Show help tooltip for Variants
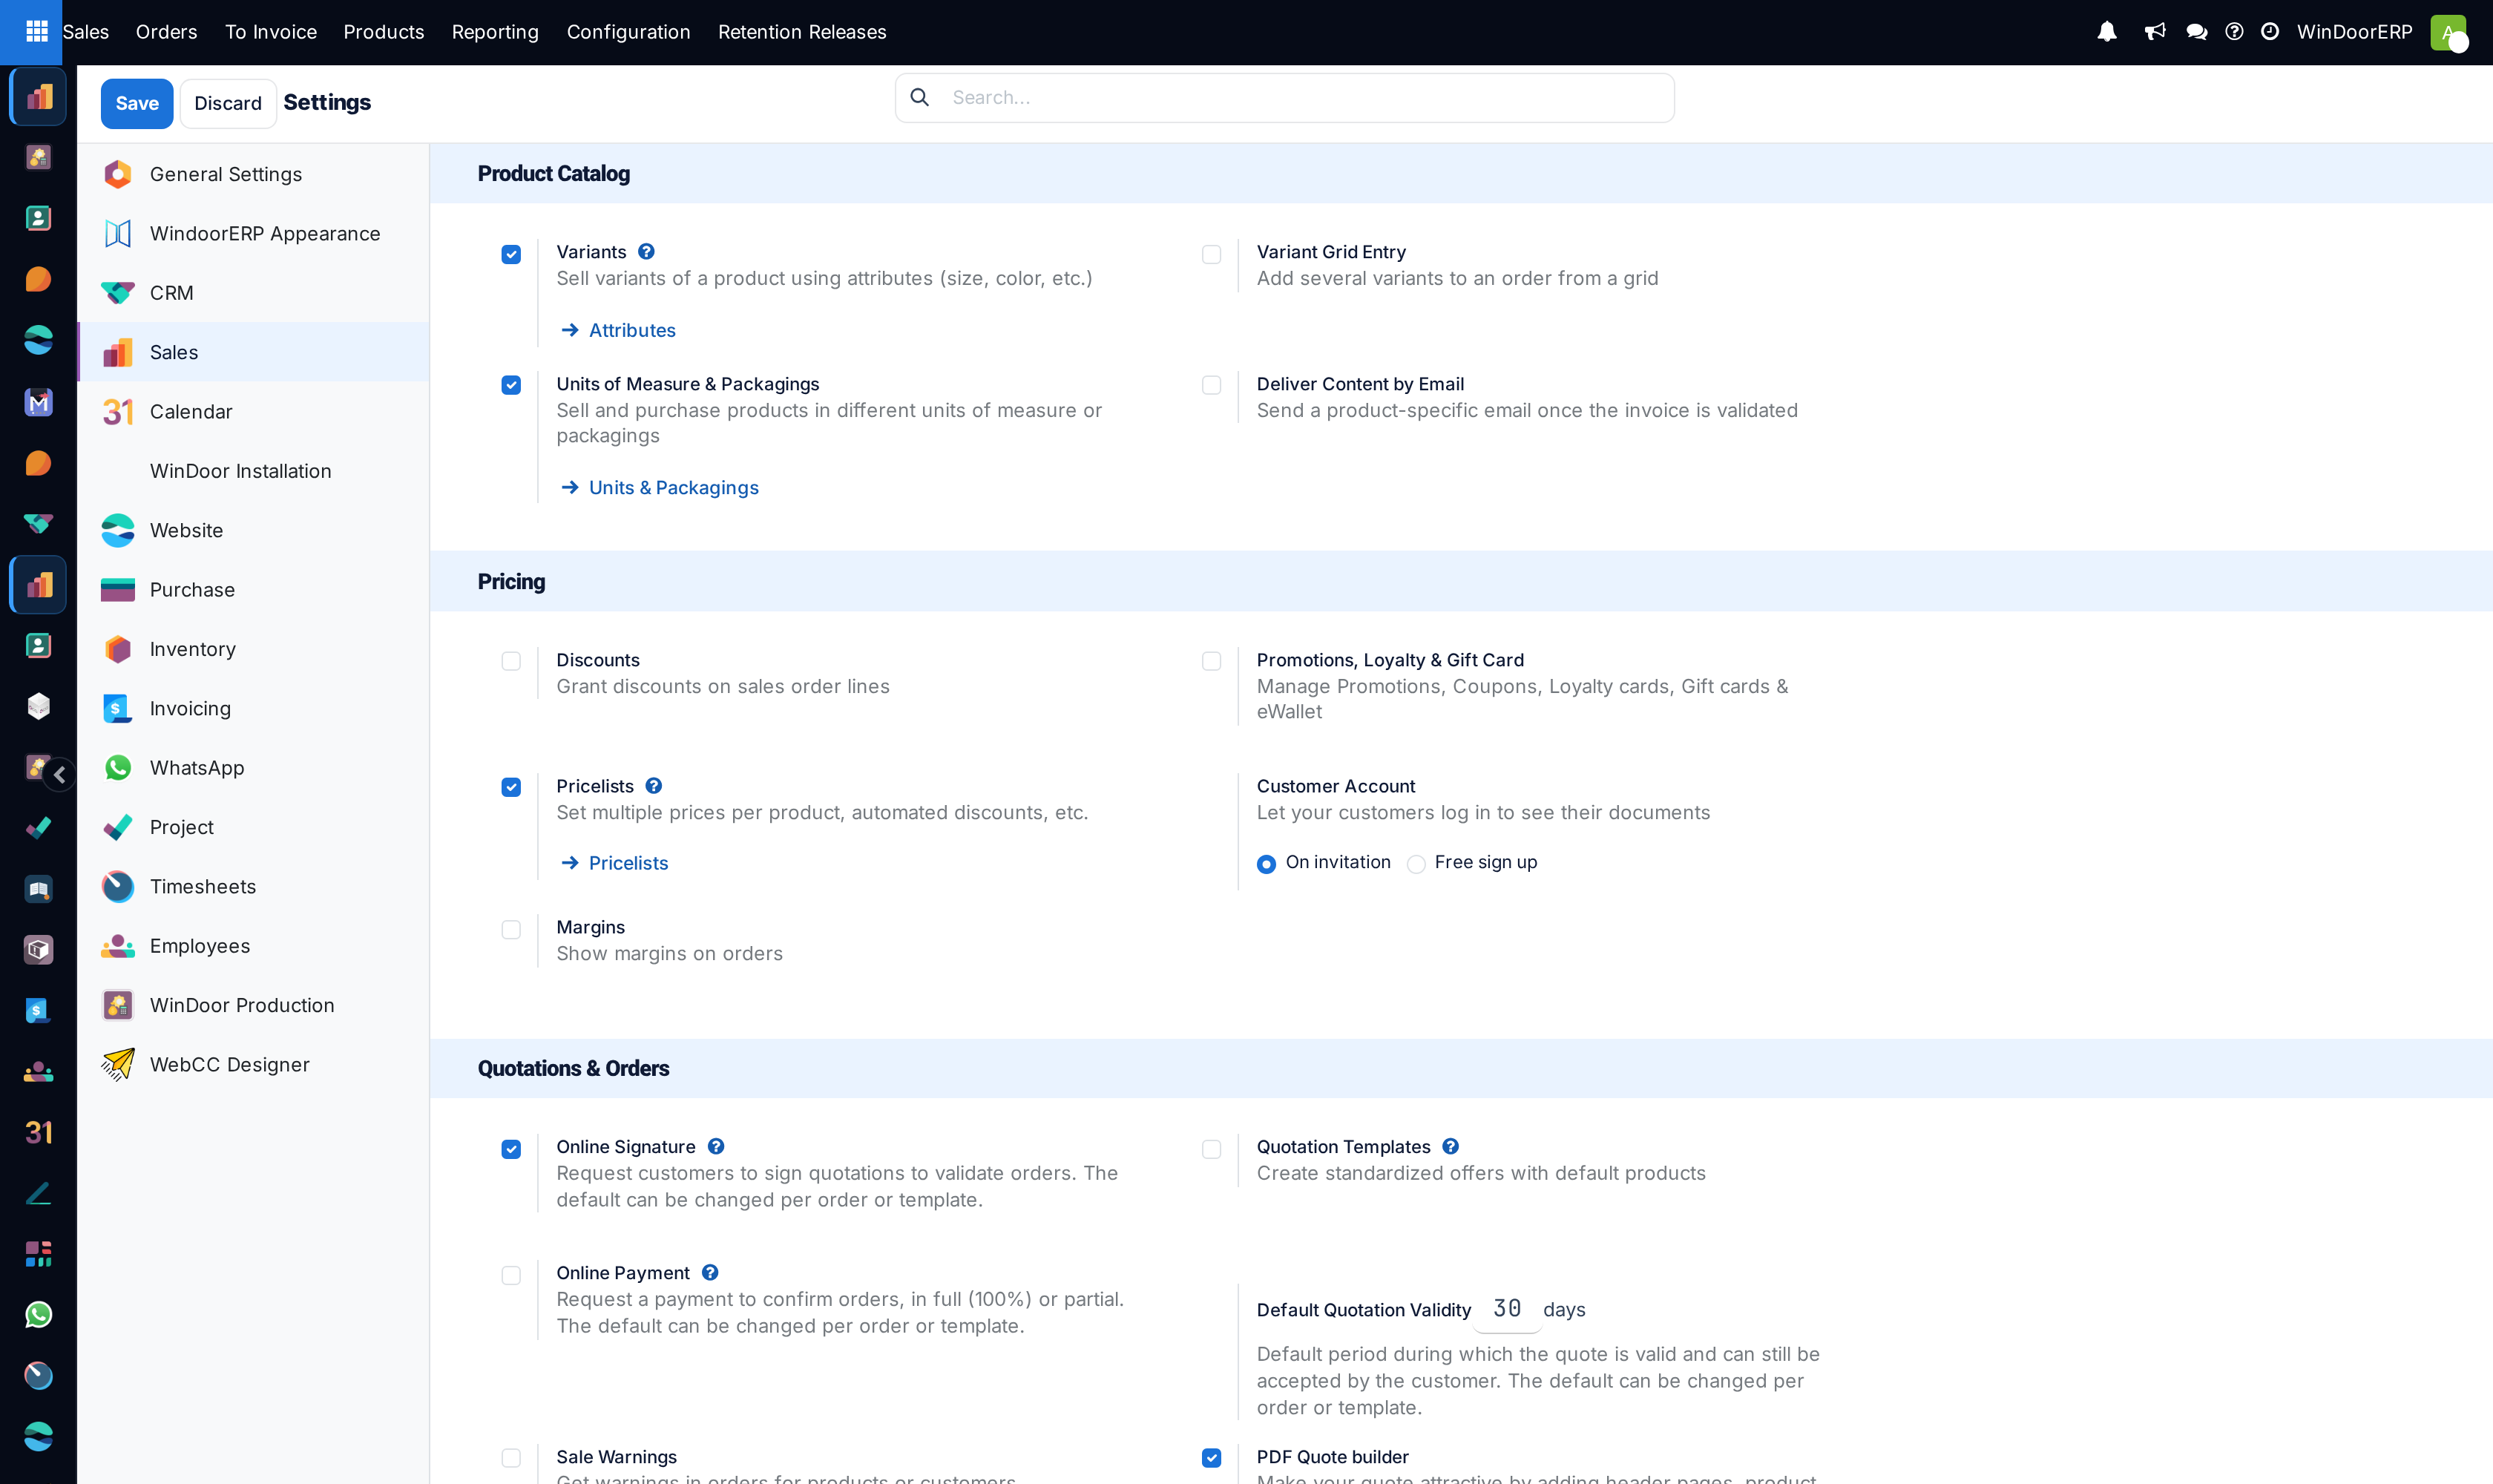 coord(646,252)
